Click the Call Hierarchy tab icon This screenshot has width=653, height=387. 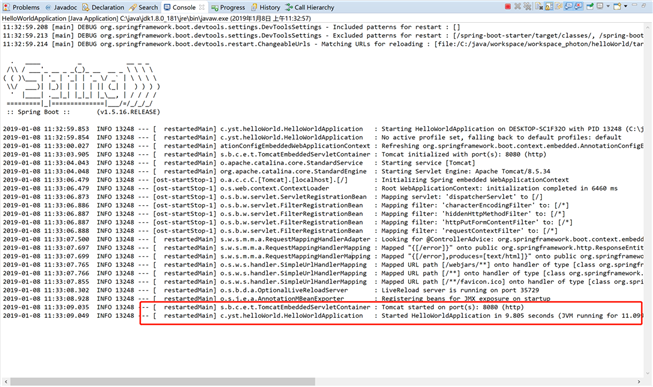click(x=289, y=7)
